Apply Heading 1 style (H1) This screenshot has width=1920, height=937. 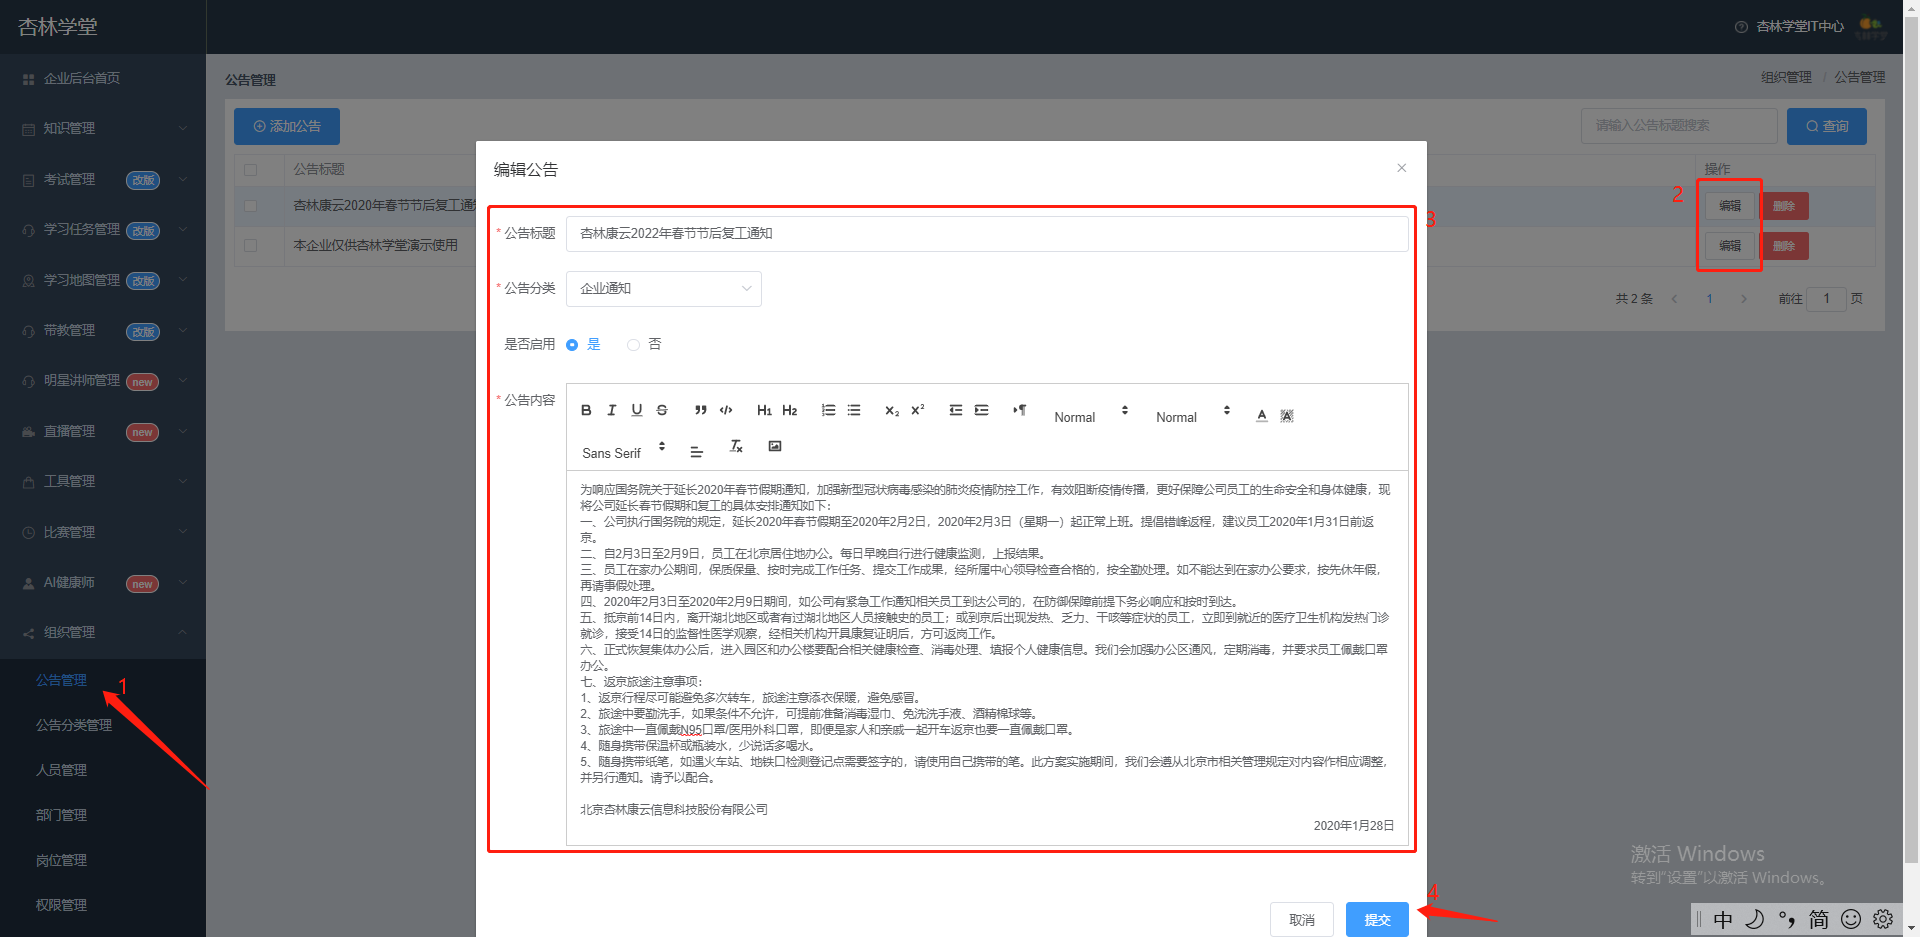(x=764, y=410)
